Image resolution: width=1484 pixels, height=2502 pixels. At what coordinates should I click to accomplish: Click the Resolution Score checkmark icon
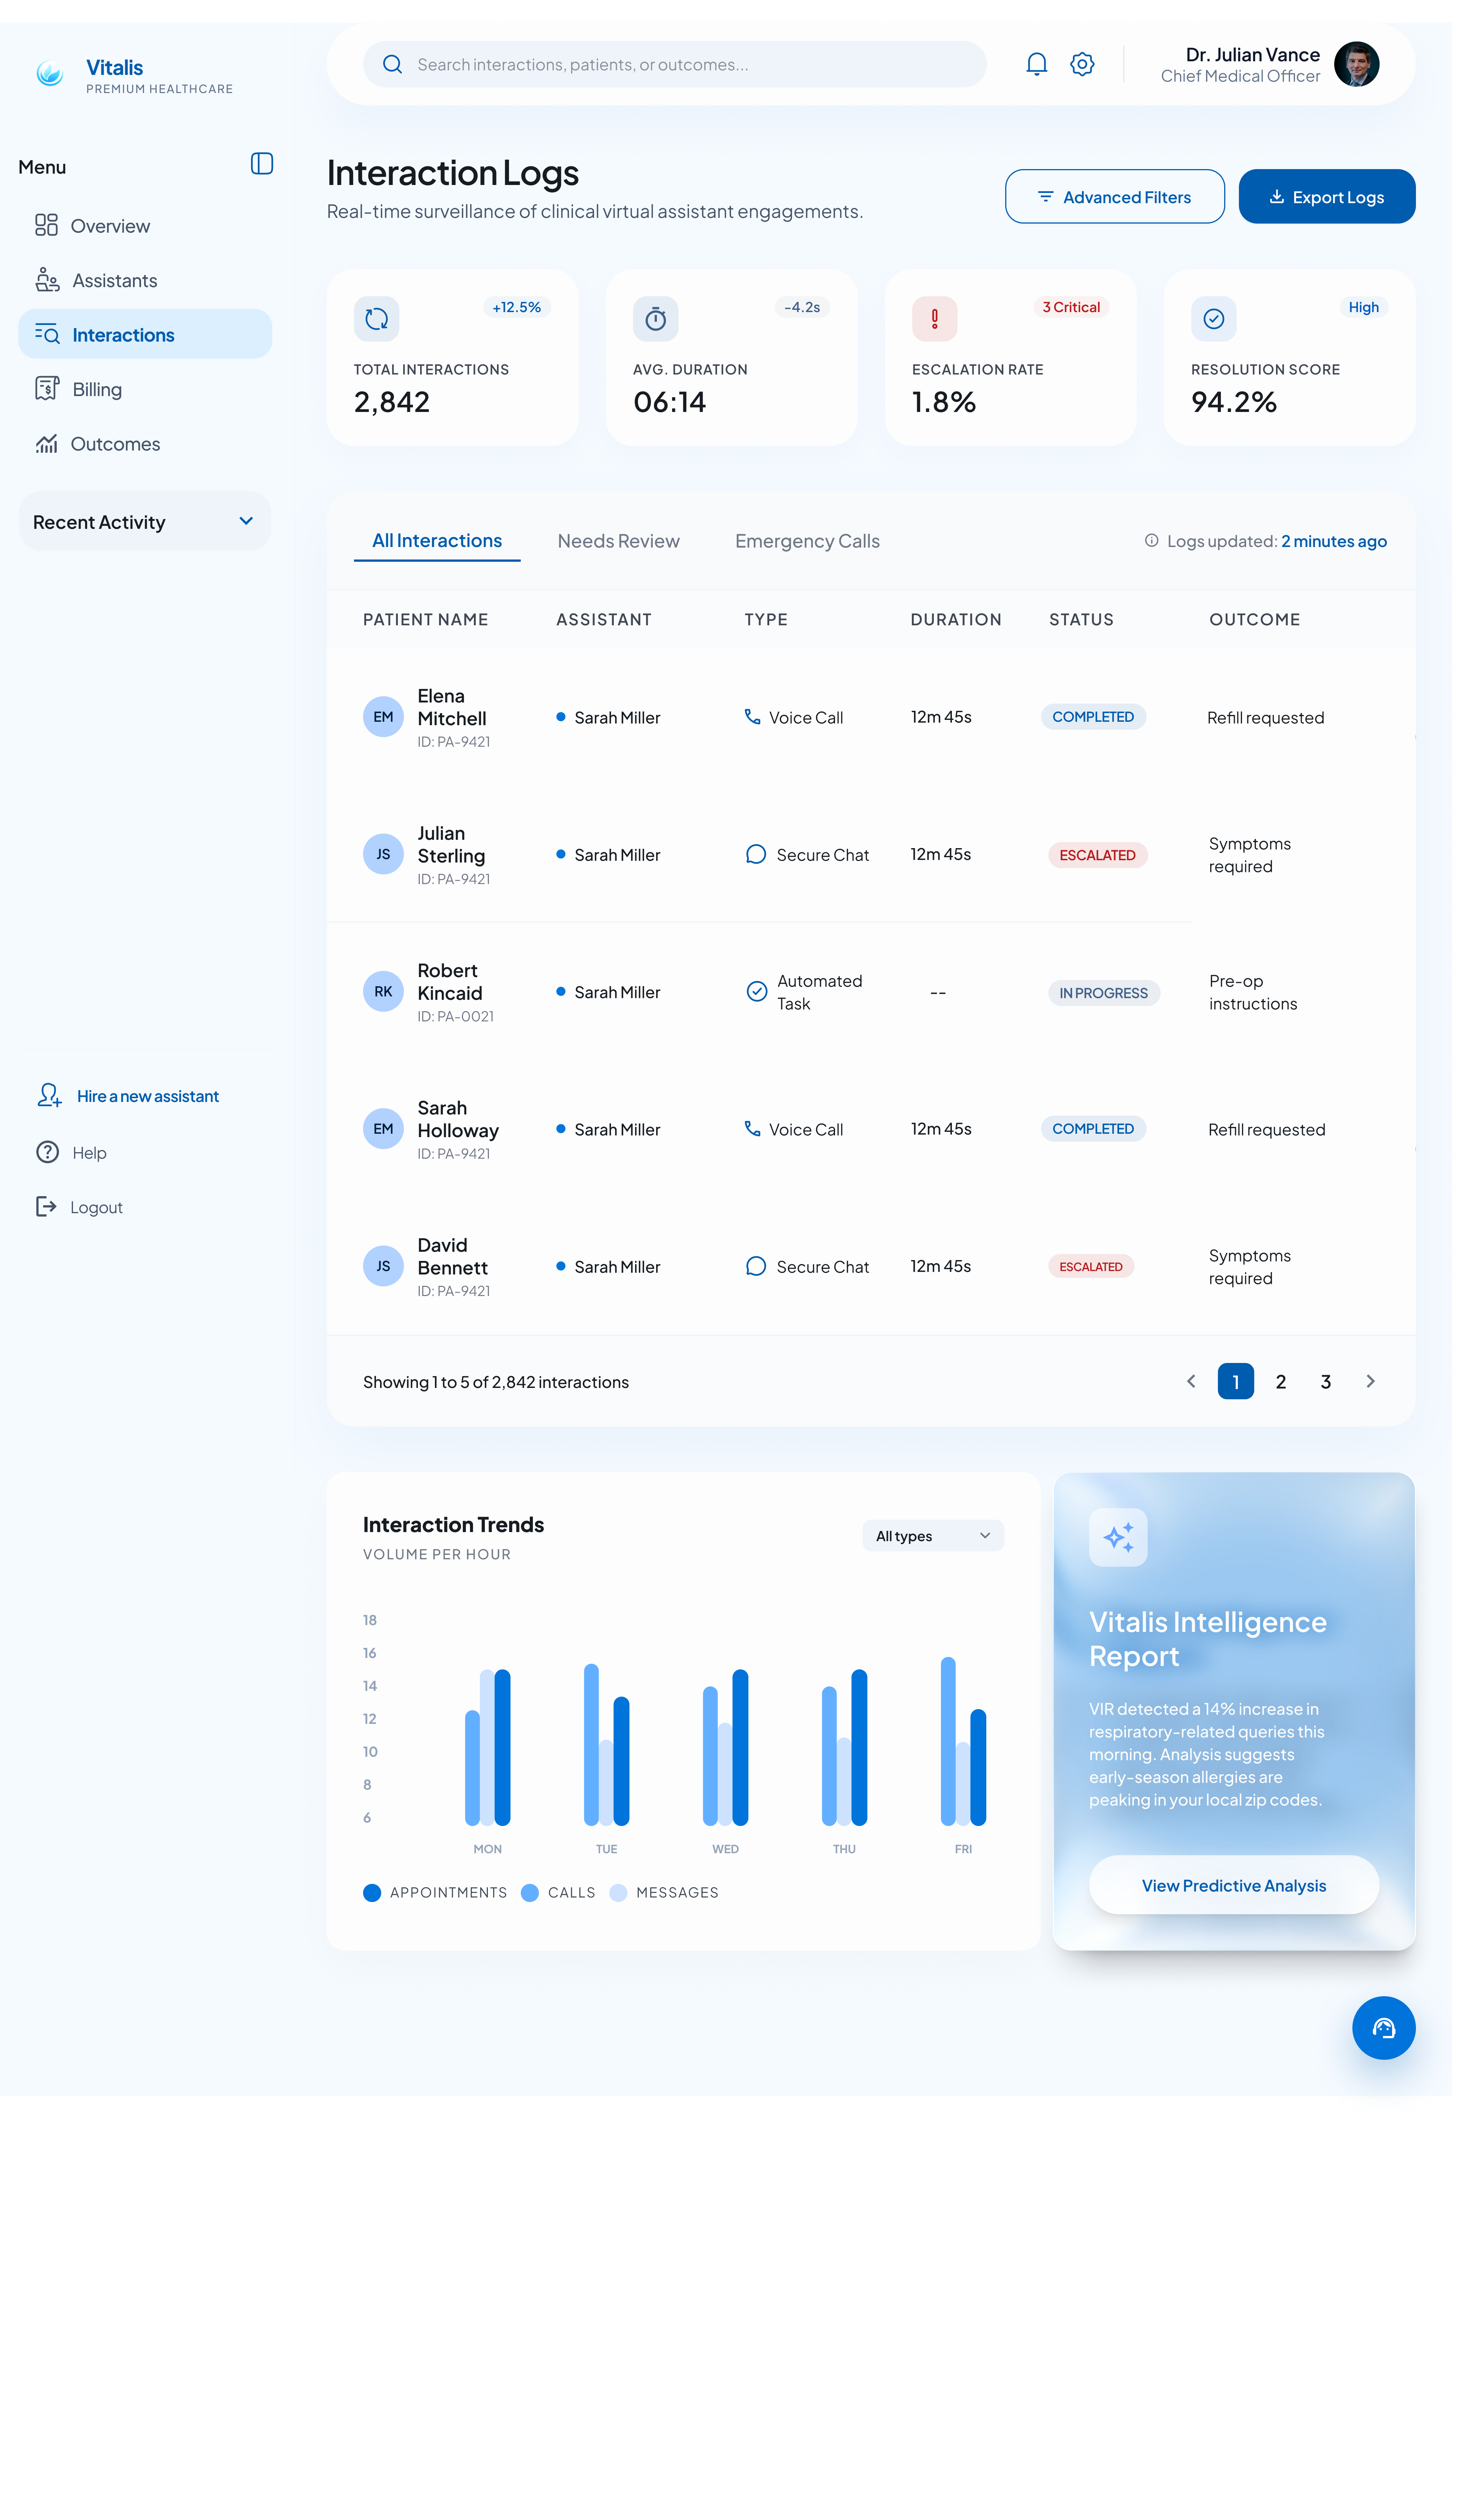coord(1214,319)
